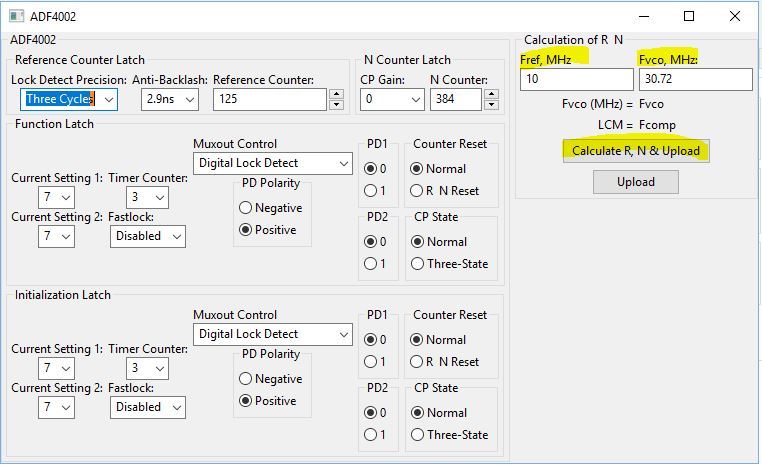Viewport: 762px width, 466px height.
Task: Click the Fvco MHz input field
Action: click(695, 79)
